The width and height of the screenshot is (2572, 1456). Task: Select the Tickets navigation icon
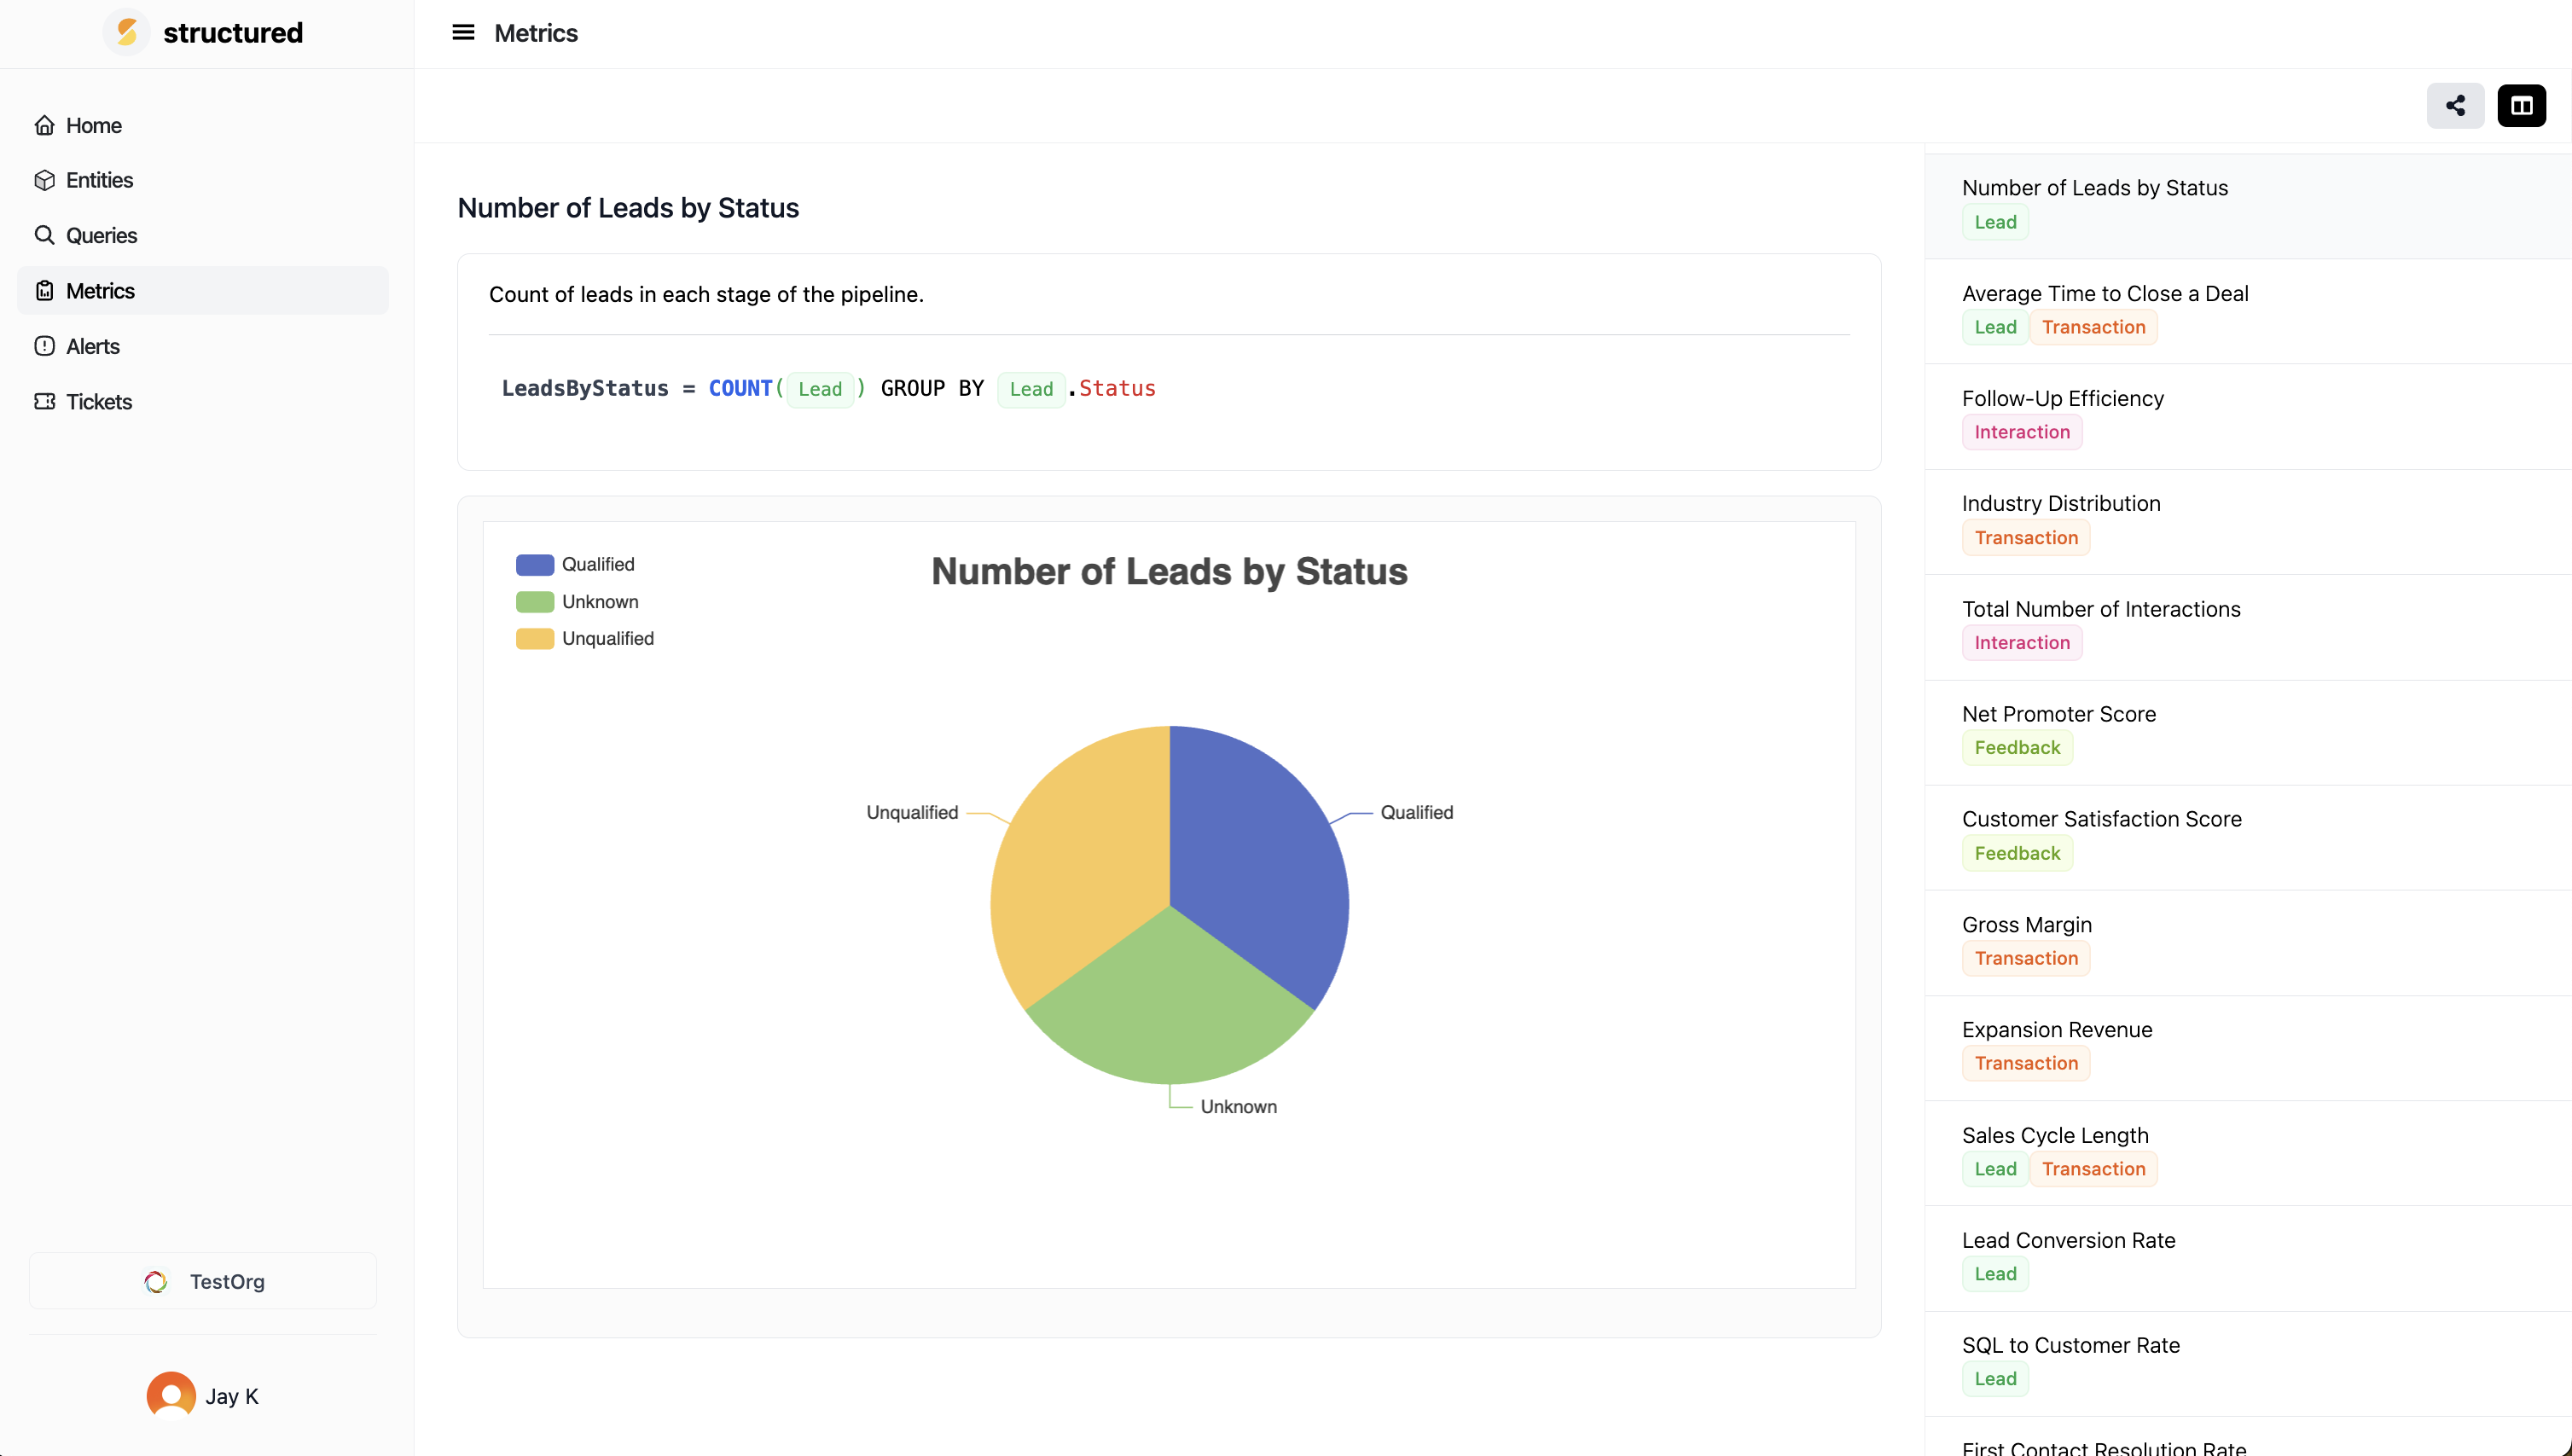[x=43, y=401]
